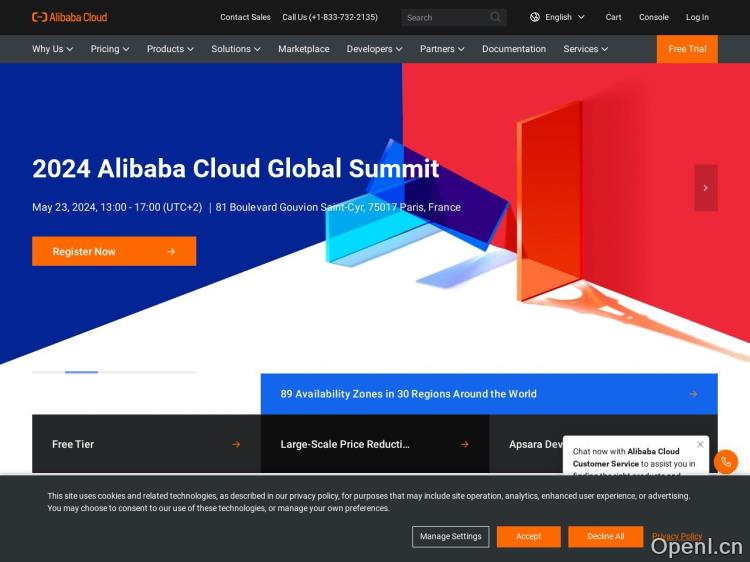Screen dimensions: 750x562
Task: Click arrow on the Availability Zones banner
Action: [x=693, y=394]
